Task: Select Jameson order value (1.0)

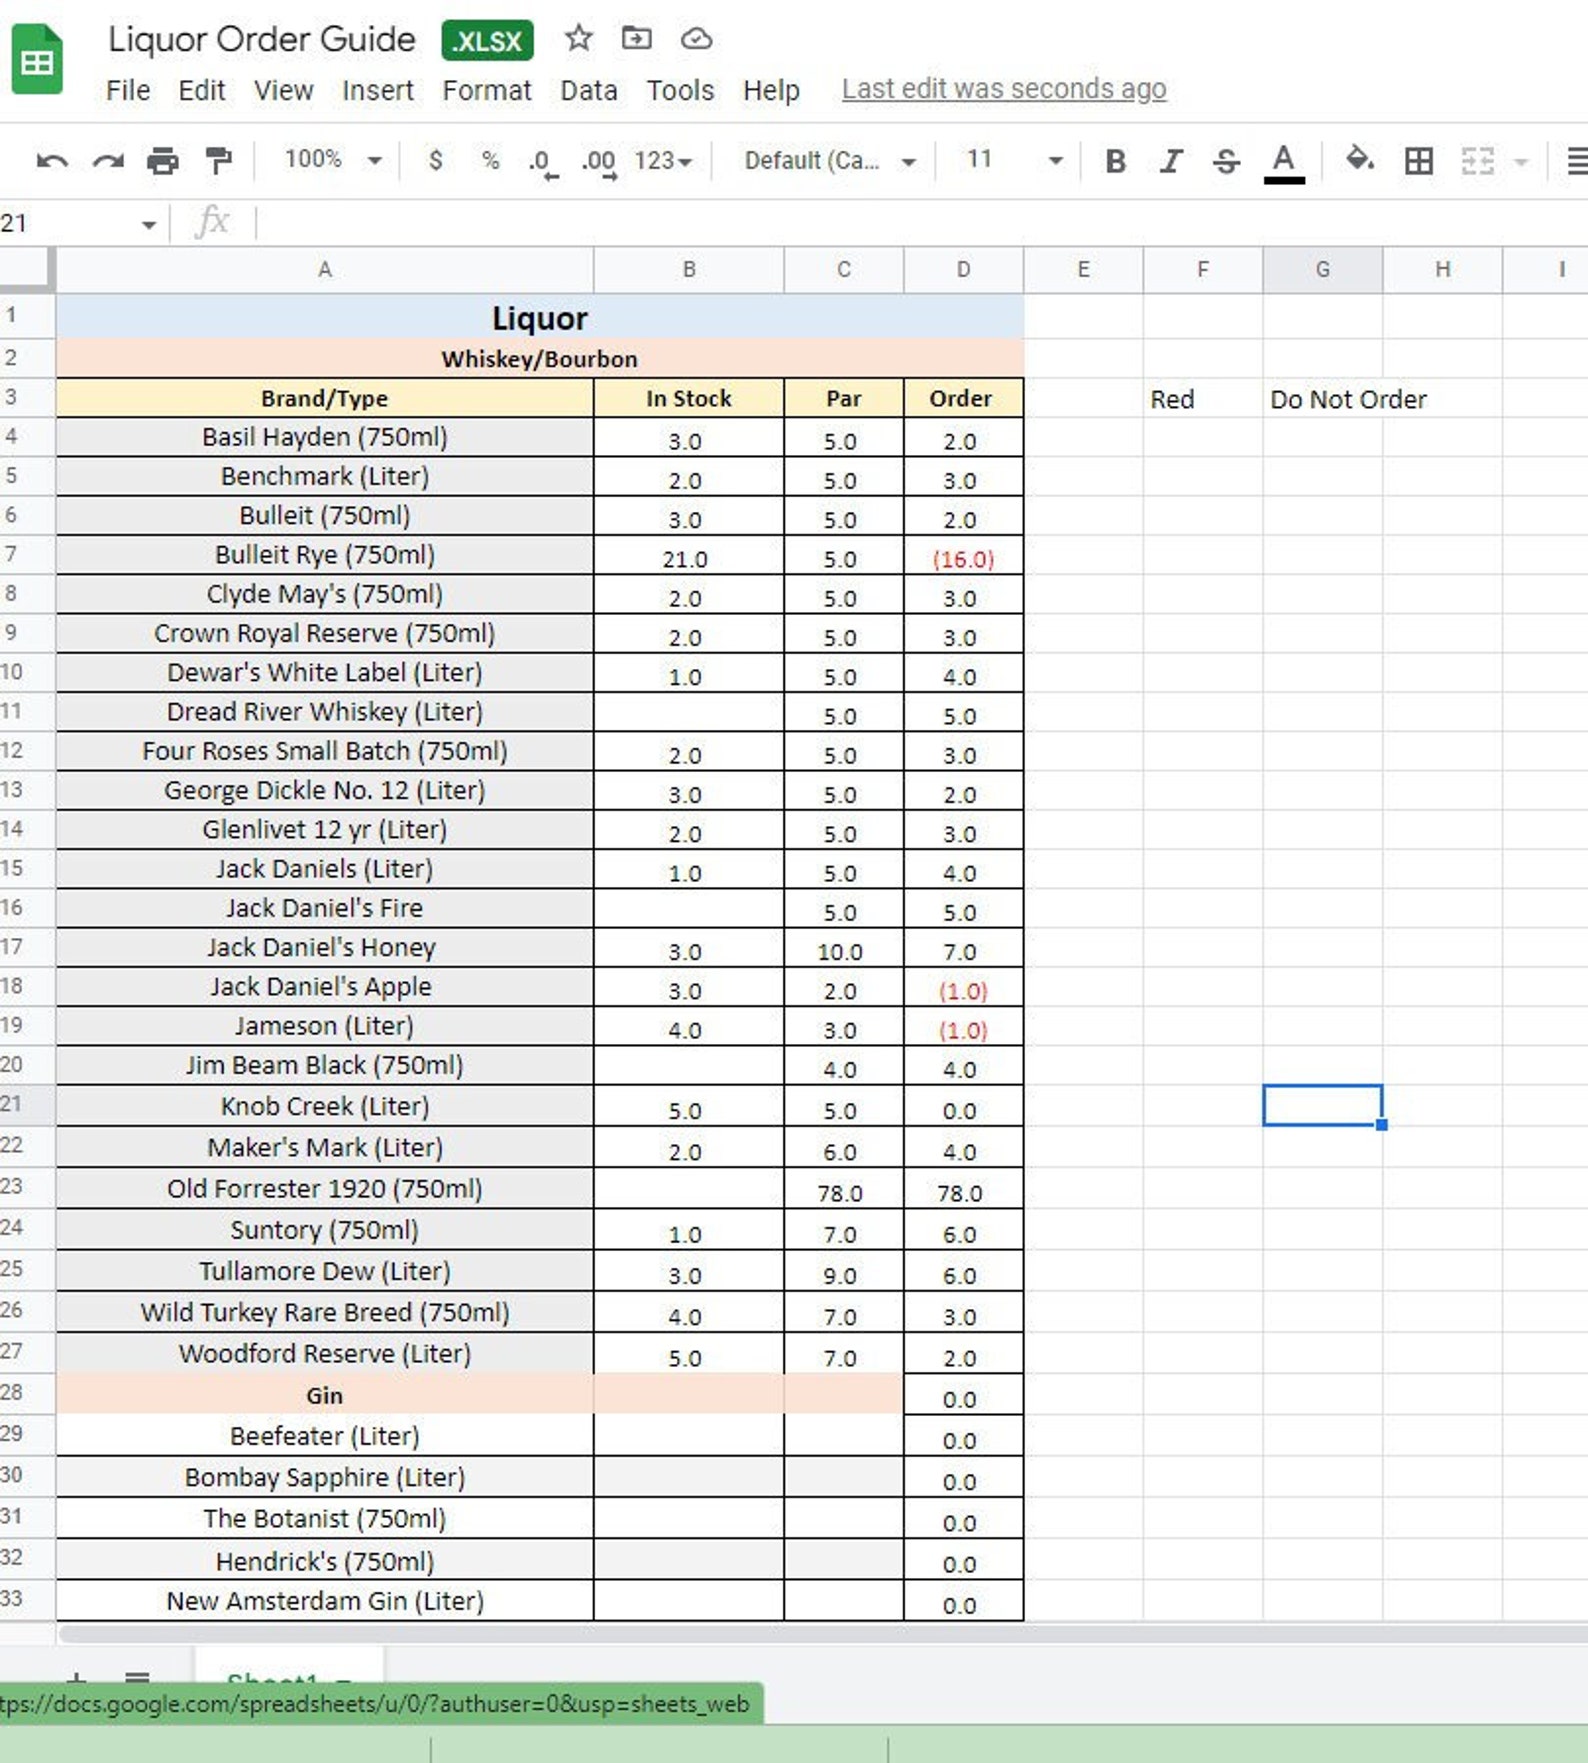Action: 963,1028
